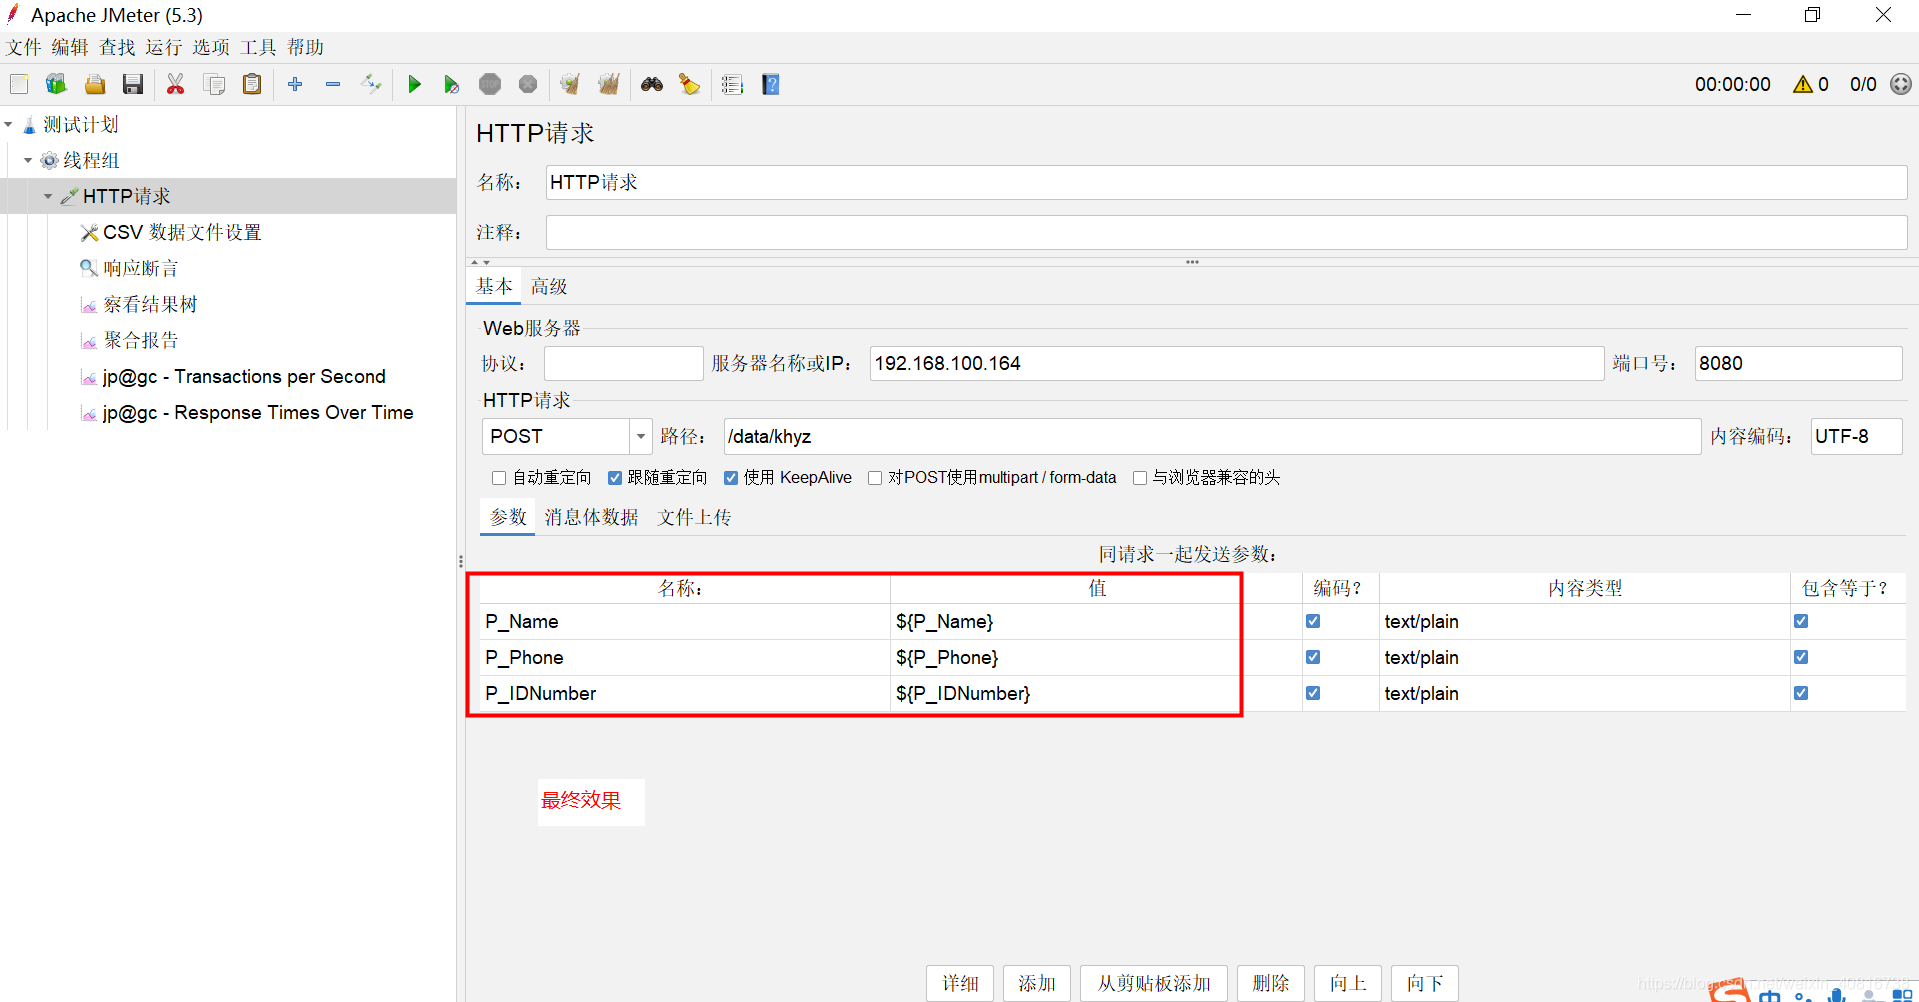Click the 详细 button

[960, 984]
